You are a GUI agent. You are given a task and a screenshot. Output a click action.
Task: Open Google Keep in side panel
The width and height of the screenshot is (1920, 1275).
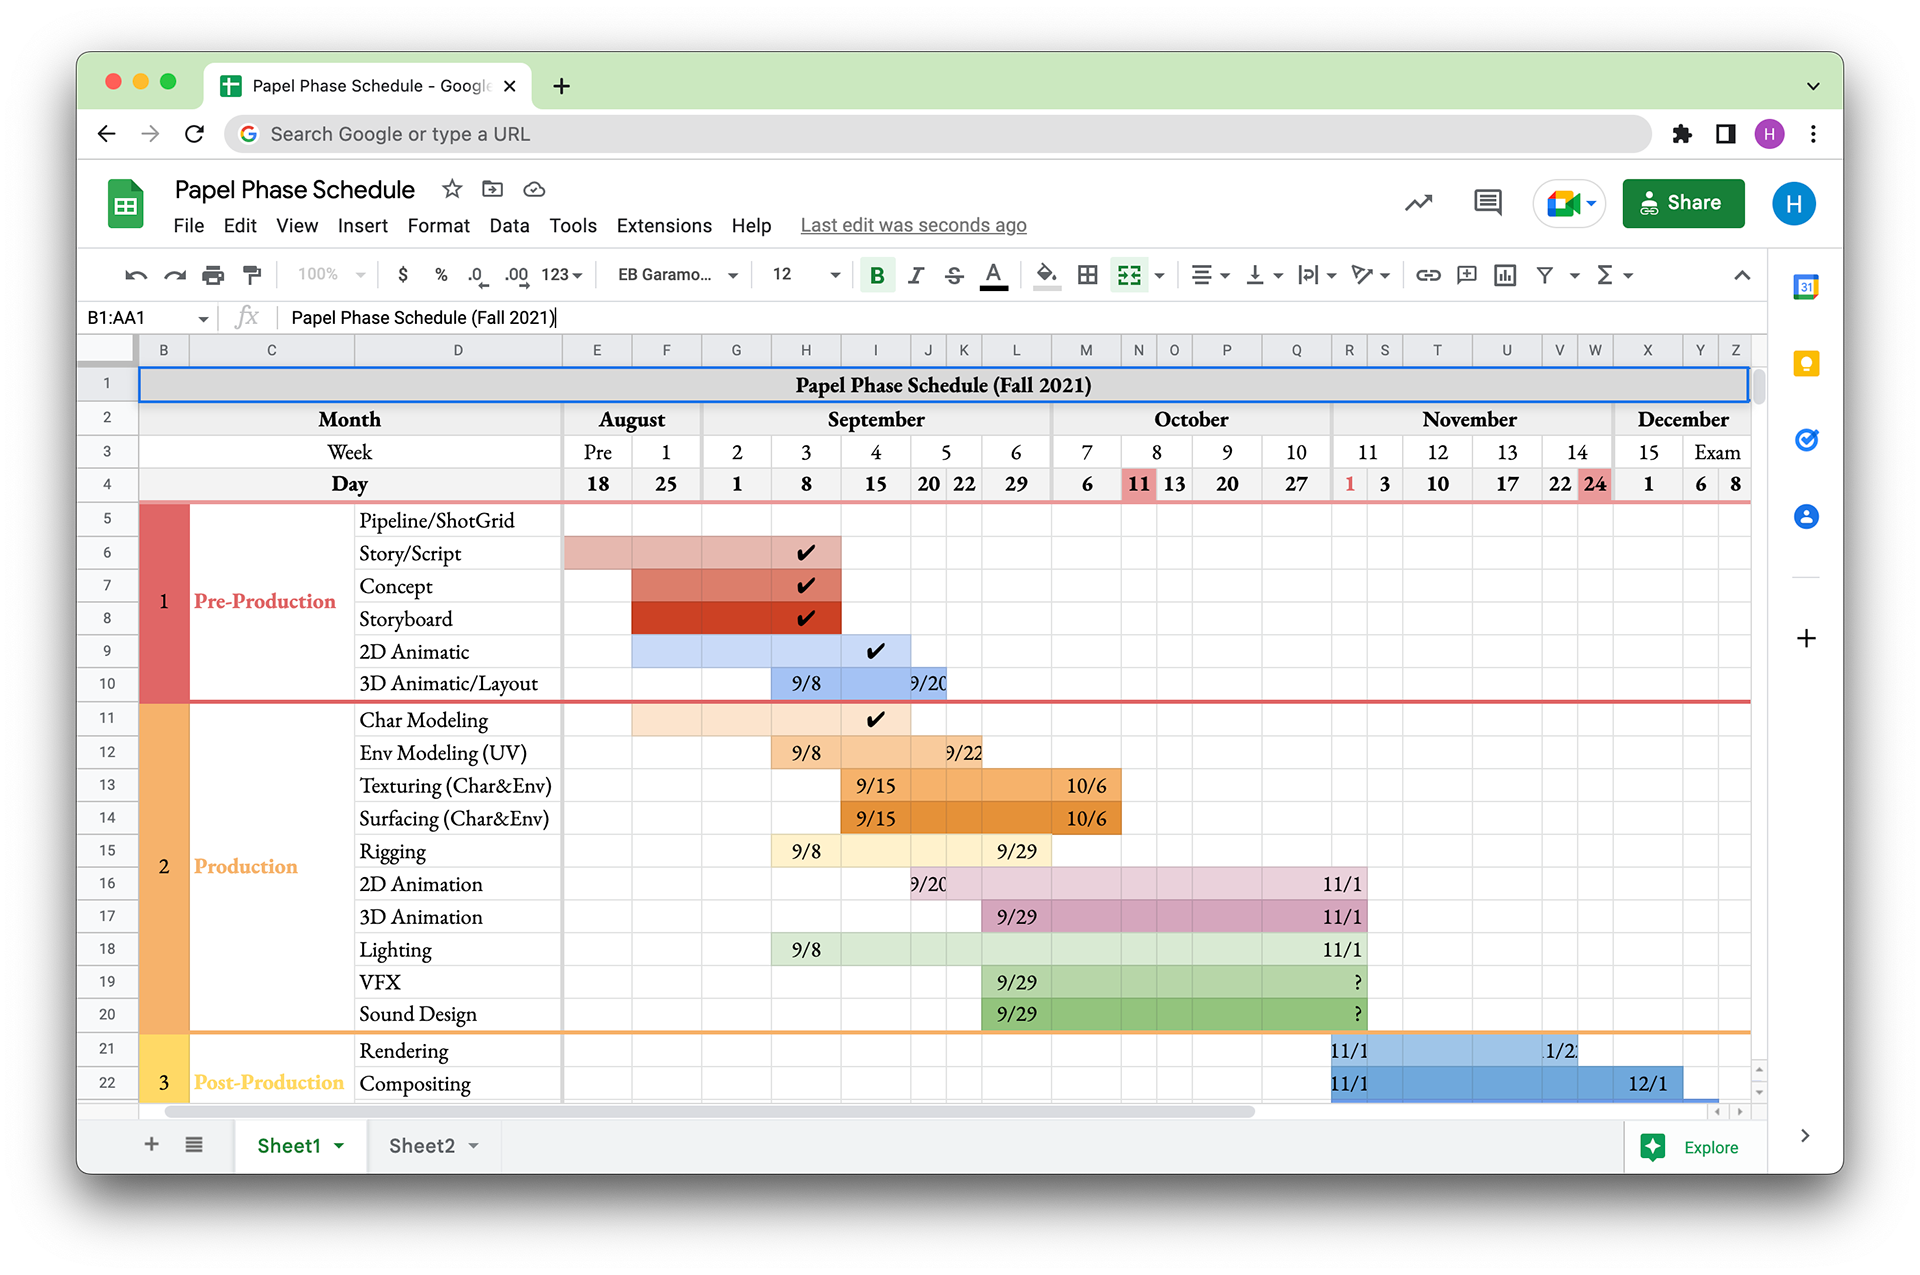point(1806,364)
